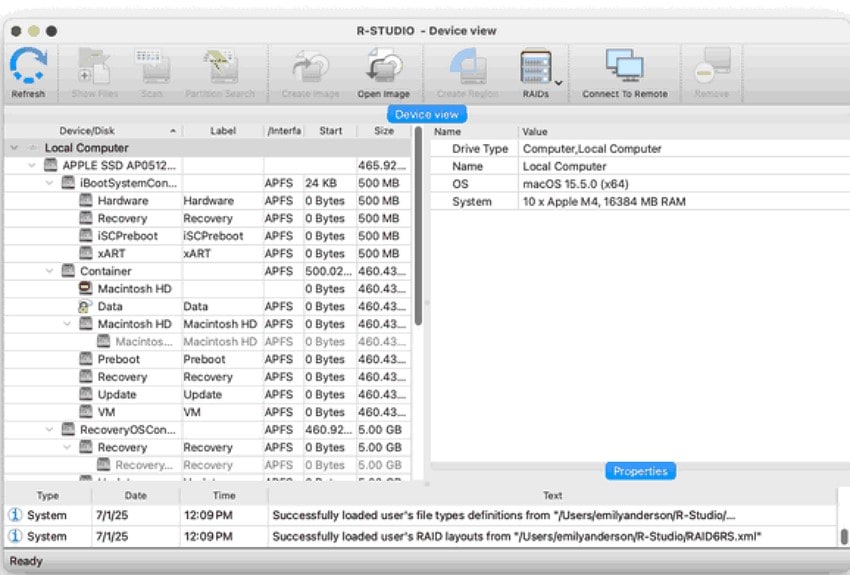Collapse the Macintosh HD APFS node

coord(67,324)
